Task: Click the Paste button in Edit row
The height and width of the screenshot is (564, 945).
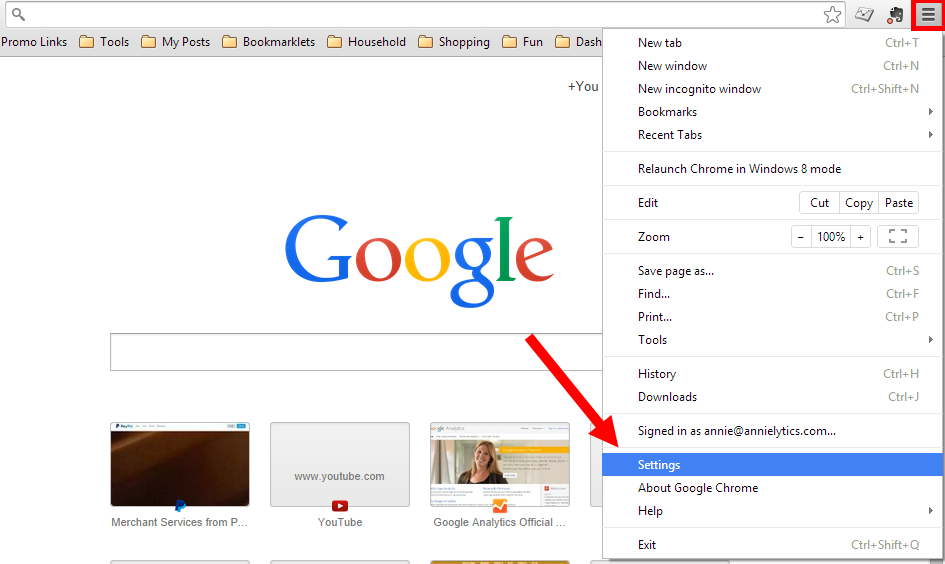Action: click(899, 202)
